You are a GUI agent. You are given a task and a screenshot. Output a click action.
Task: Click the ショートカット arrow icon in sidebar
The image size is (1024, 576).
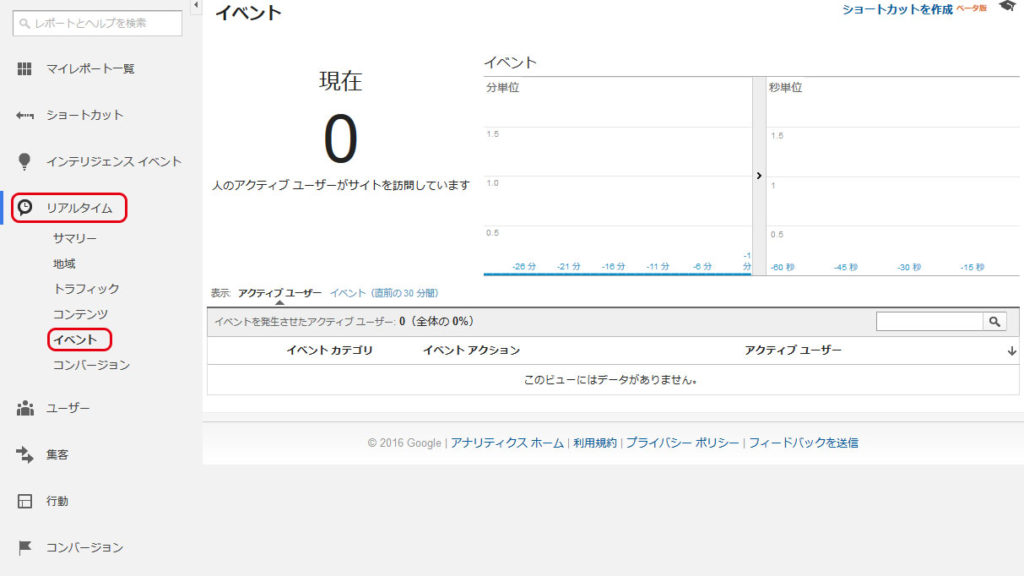click(25, 115)
